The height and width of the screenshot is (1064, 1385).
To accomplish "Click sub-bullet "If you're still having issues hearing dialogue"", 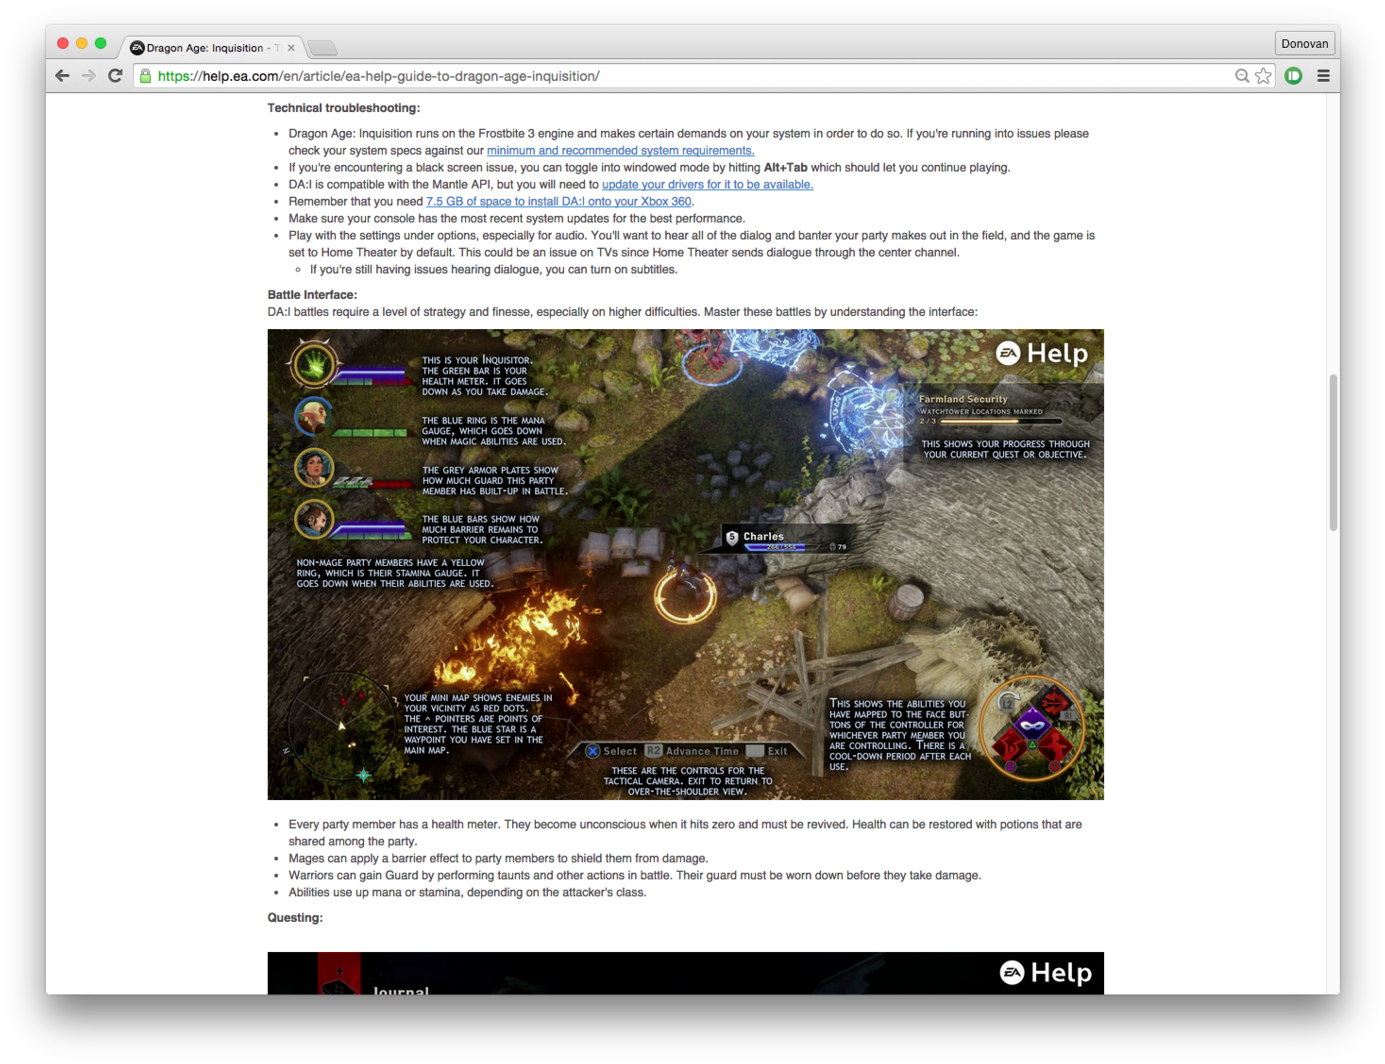I will pyautogui.click(x=493, y=270).
